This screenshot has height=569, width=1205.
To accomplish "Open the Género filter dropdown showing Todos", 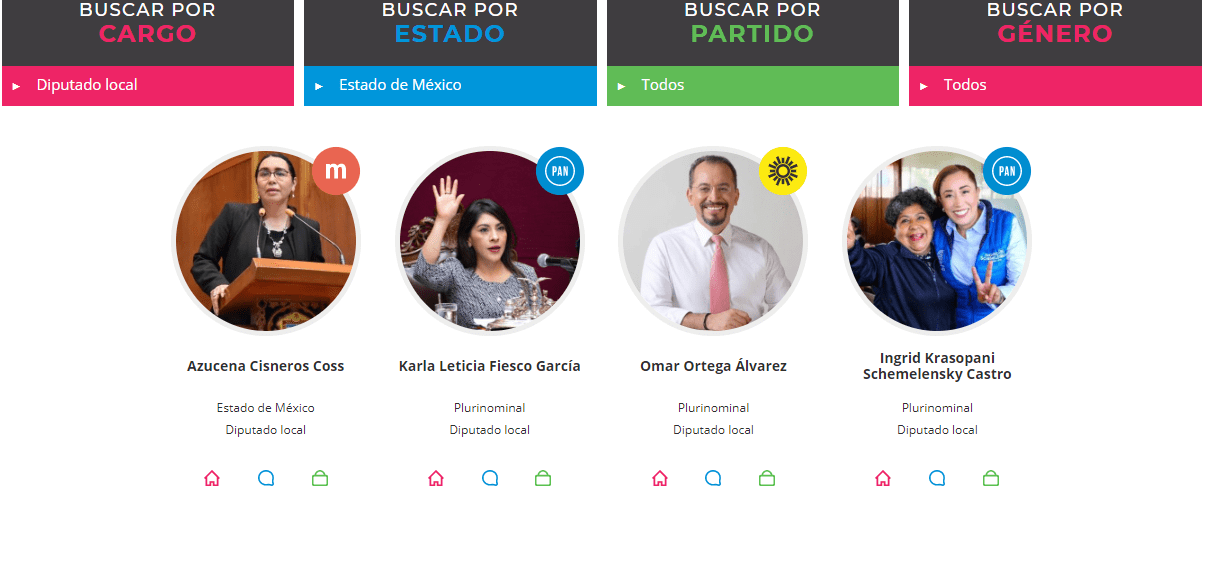I will (1055, 86).
